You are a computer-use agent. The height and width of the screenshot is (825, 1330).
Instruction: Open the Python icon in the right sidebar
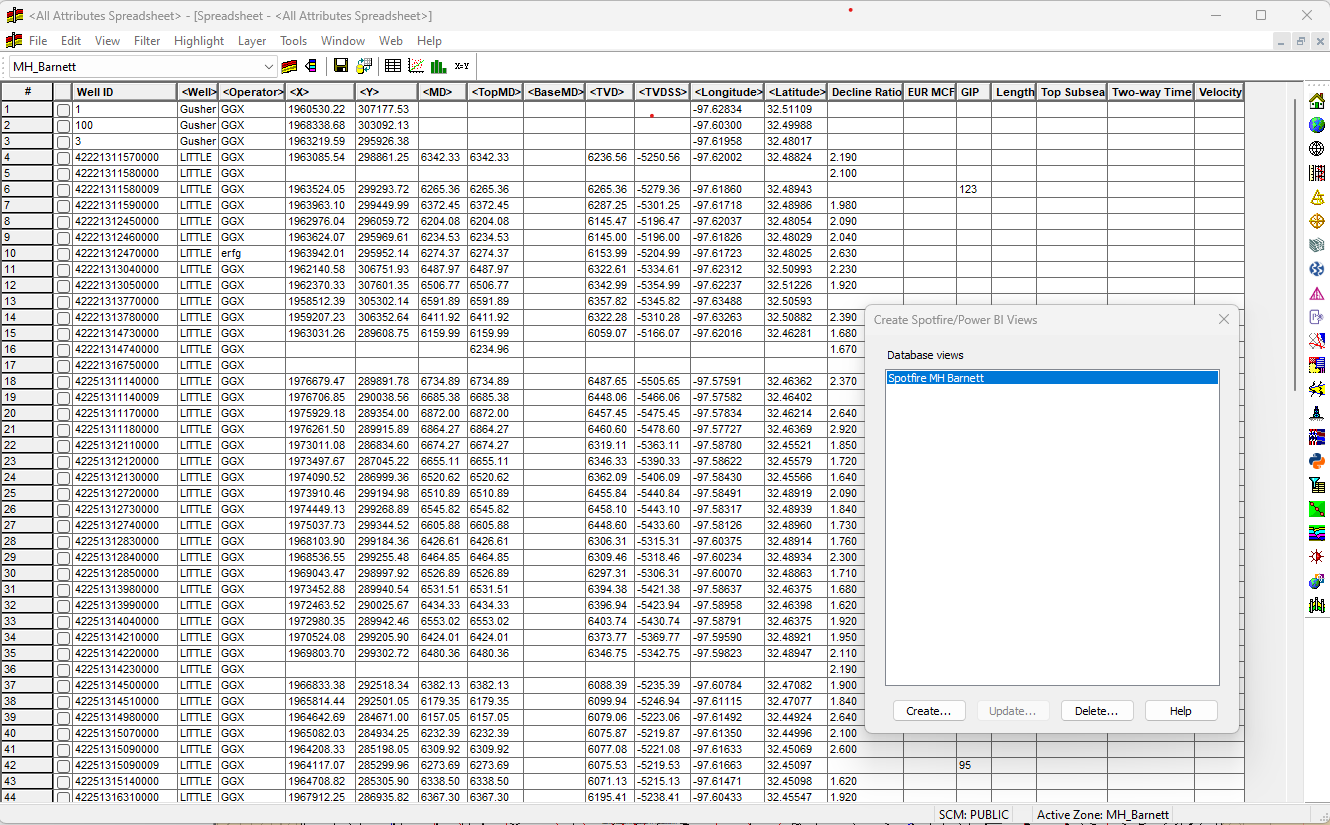[x=1317, y=460]
